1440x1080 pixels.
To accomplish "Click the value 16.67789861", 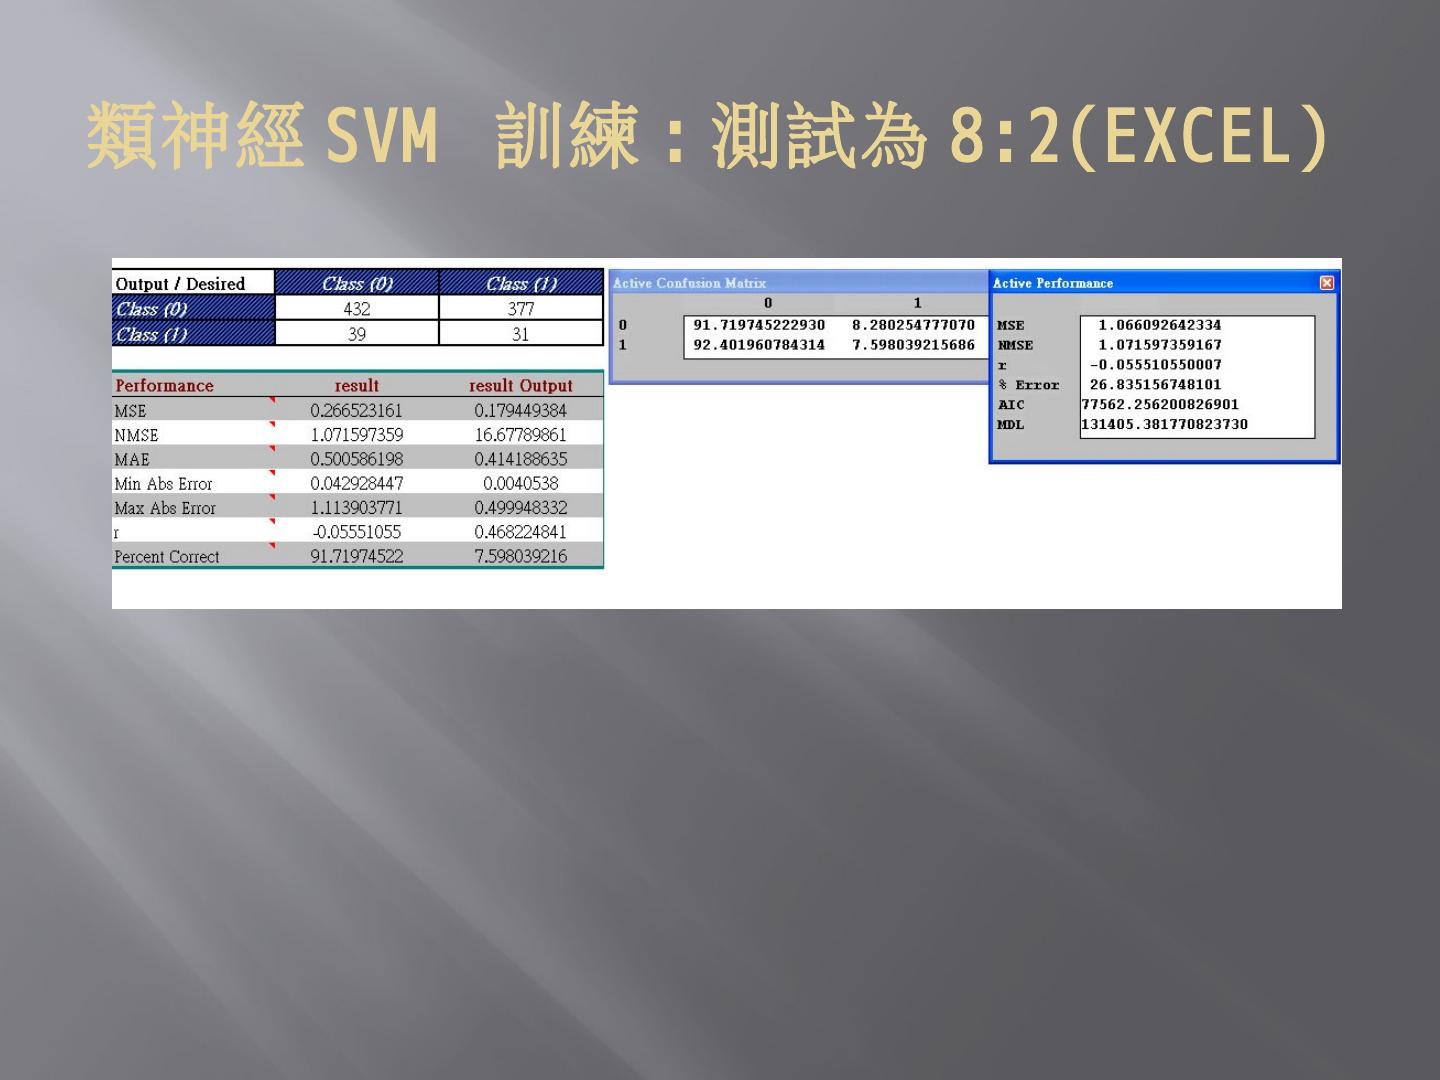I will click(x=521, y=435).
